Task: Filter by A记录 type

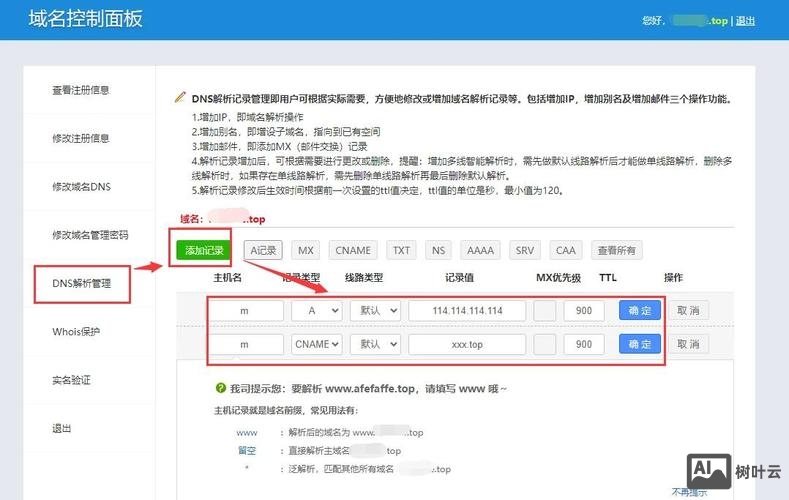Action: (265, 250)
